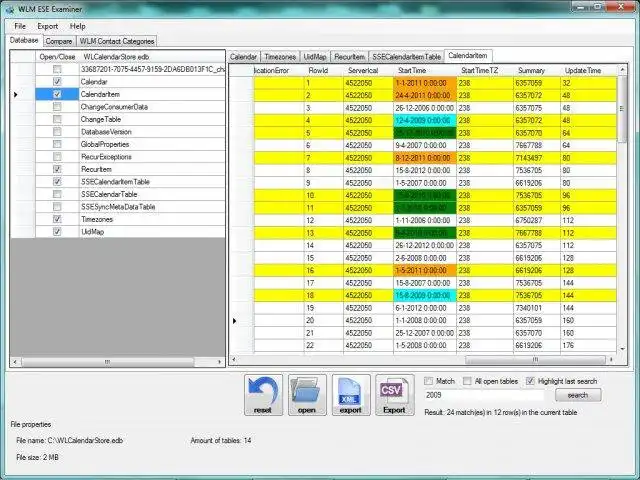Uncheck the UidMap checkbox in table list
The image size is (640, 480).
pyautogui.click(x=57, y=231)
